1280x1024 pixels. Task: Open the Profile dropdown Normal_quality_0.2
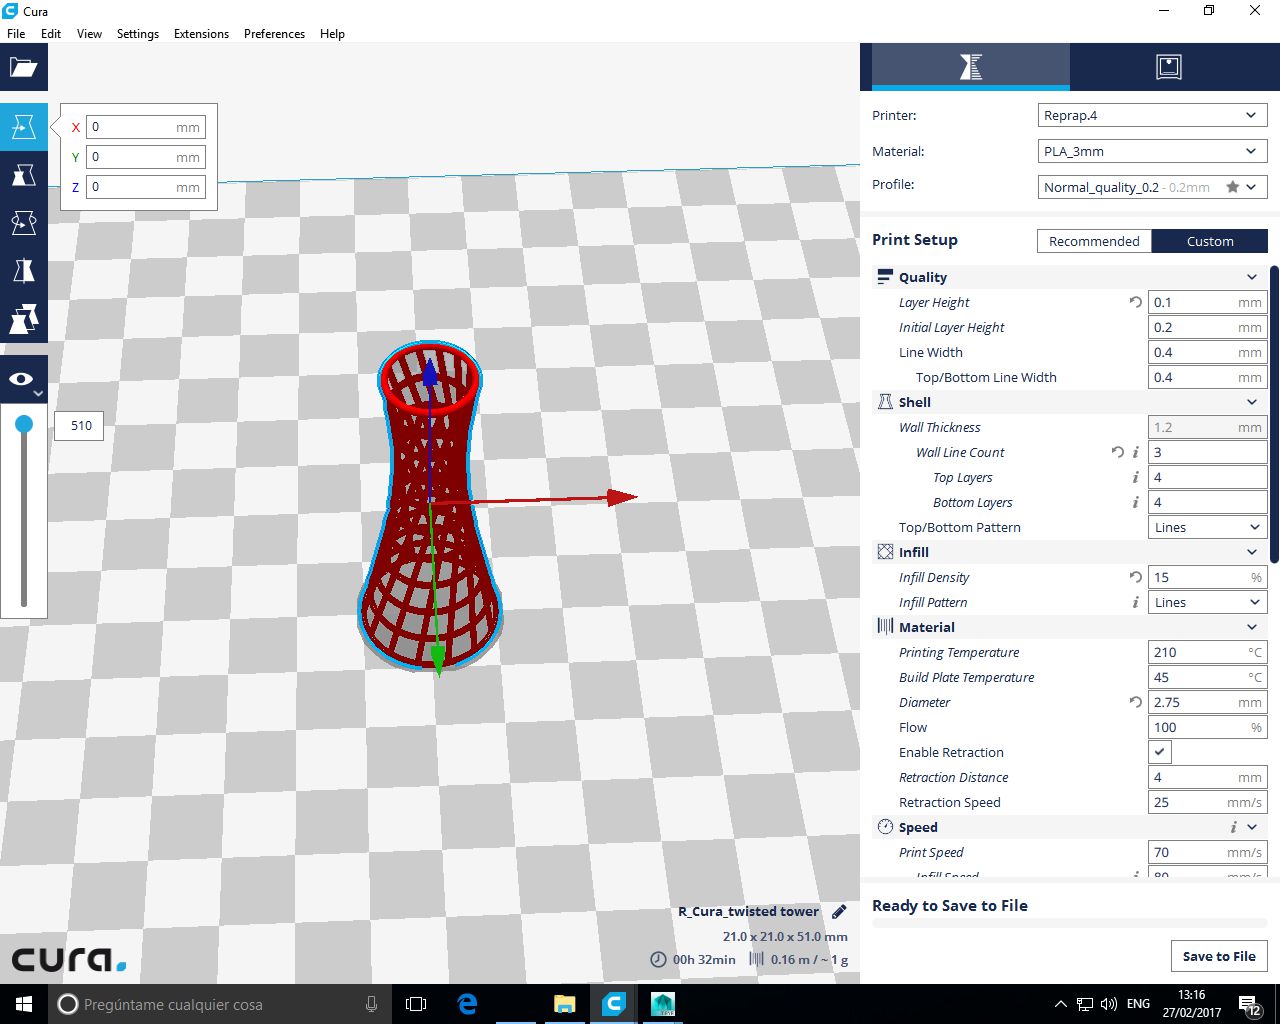tap(1152, 187)
